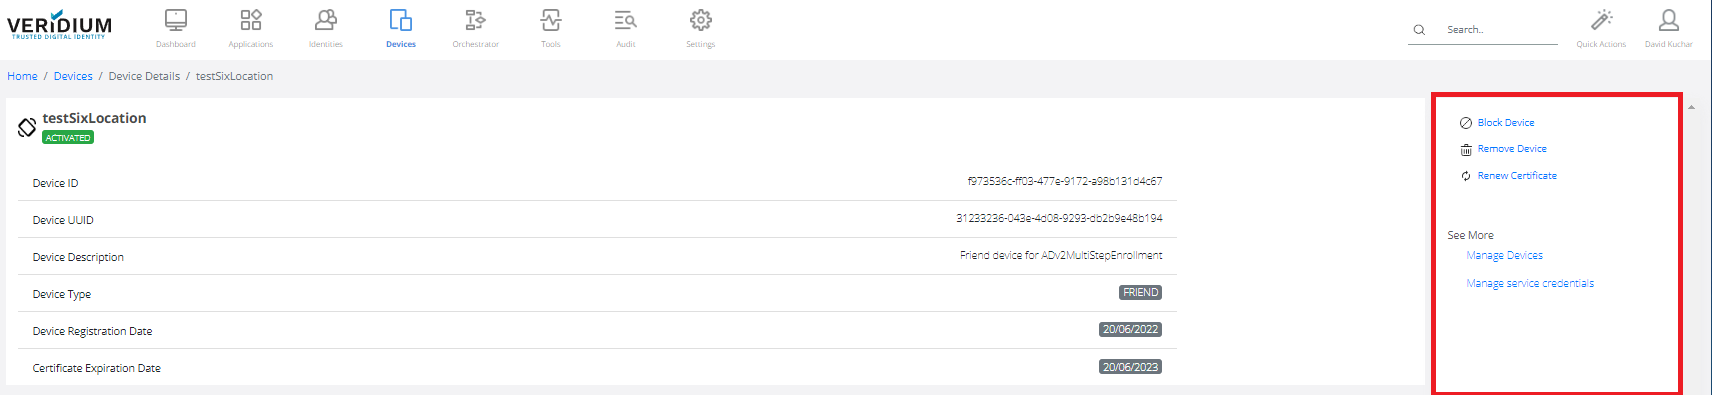This screenshot has height=395, width=1712.
Task: Follow the Home breadcrumb link
Action: pos(22,76)
